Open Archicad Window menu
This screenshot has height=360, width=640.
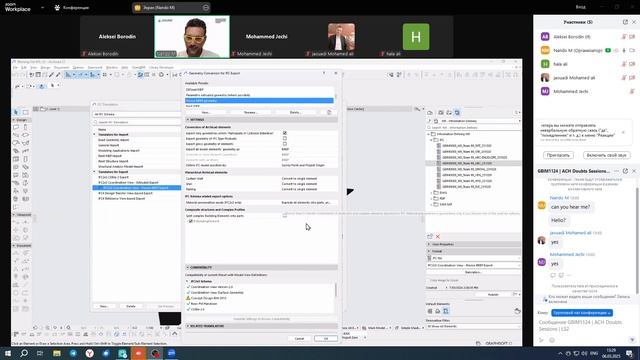click(x=112, y=67)
